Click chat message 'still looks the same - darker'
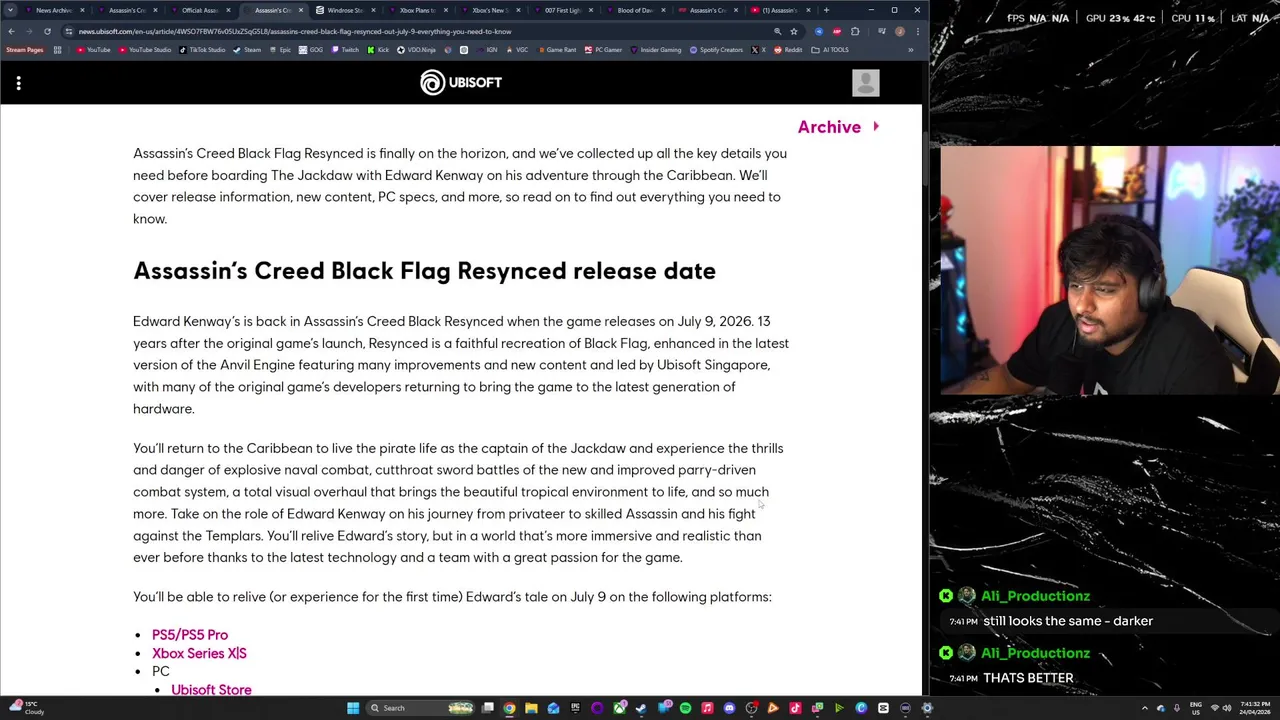The width and height of the screenshot is (1280, 720). point(1068,621)
